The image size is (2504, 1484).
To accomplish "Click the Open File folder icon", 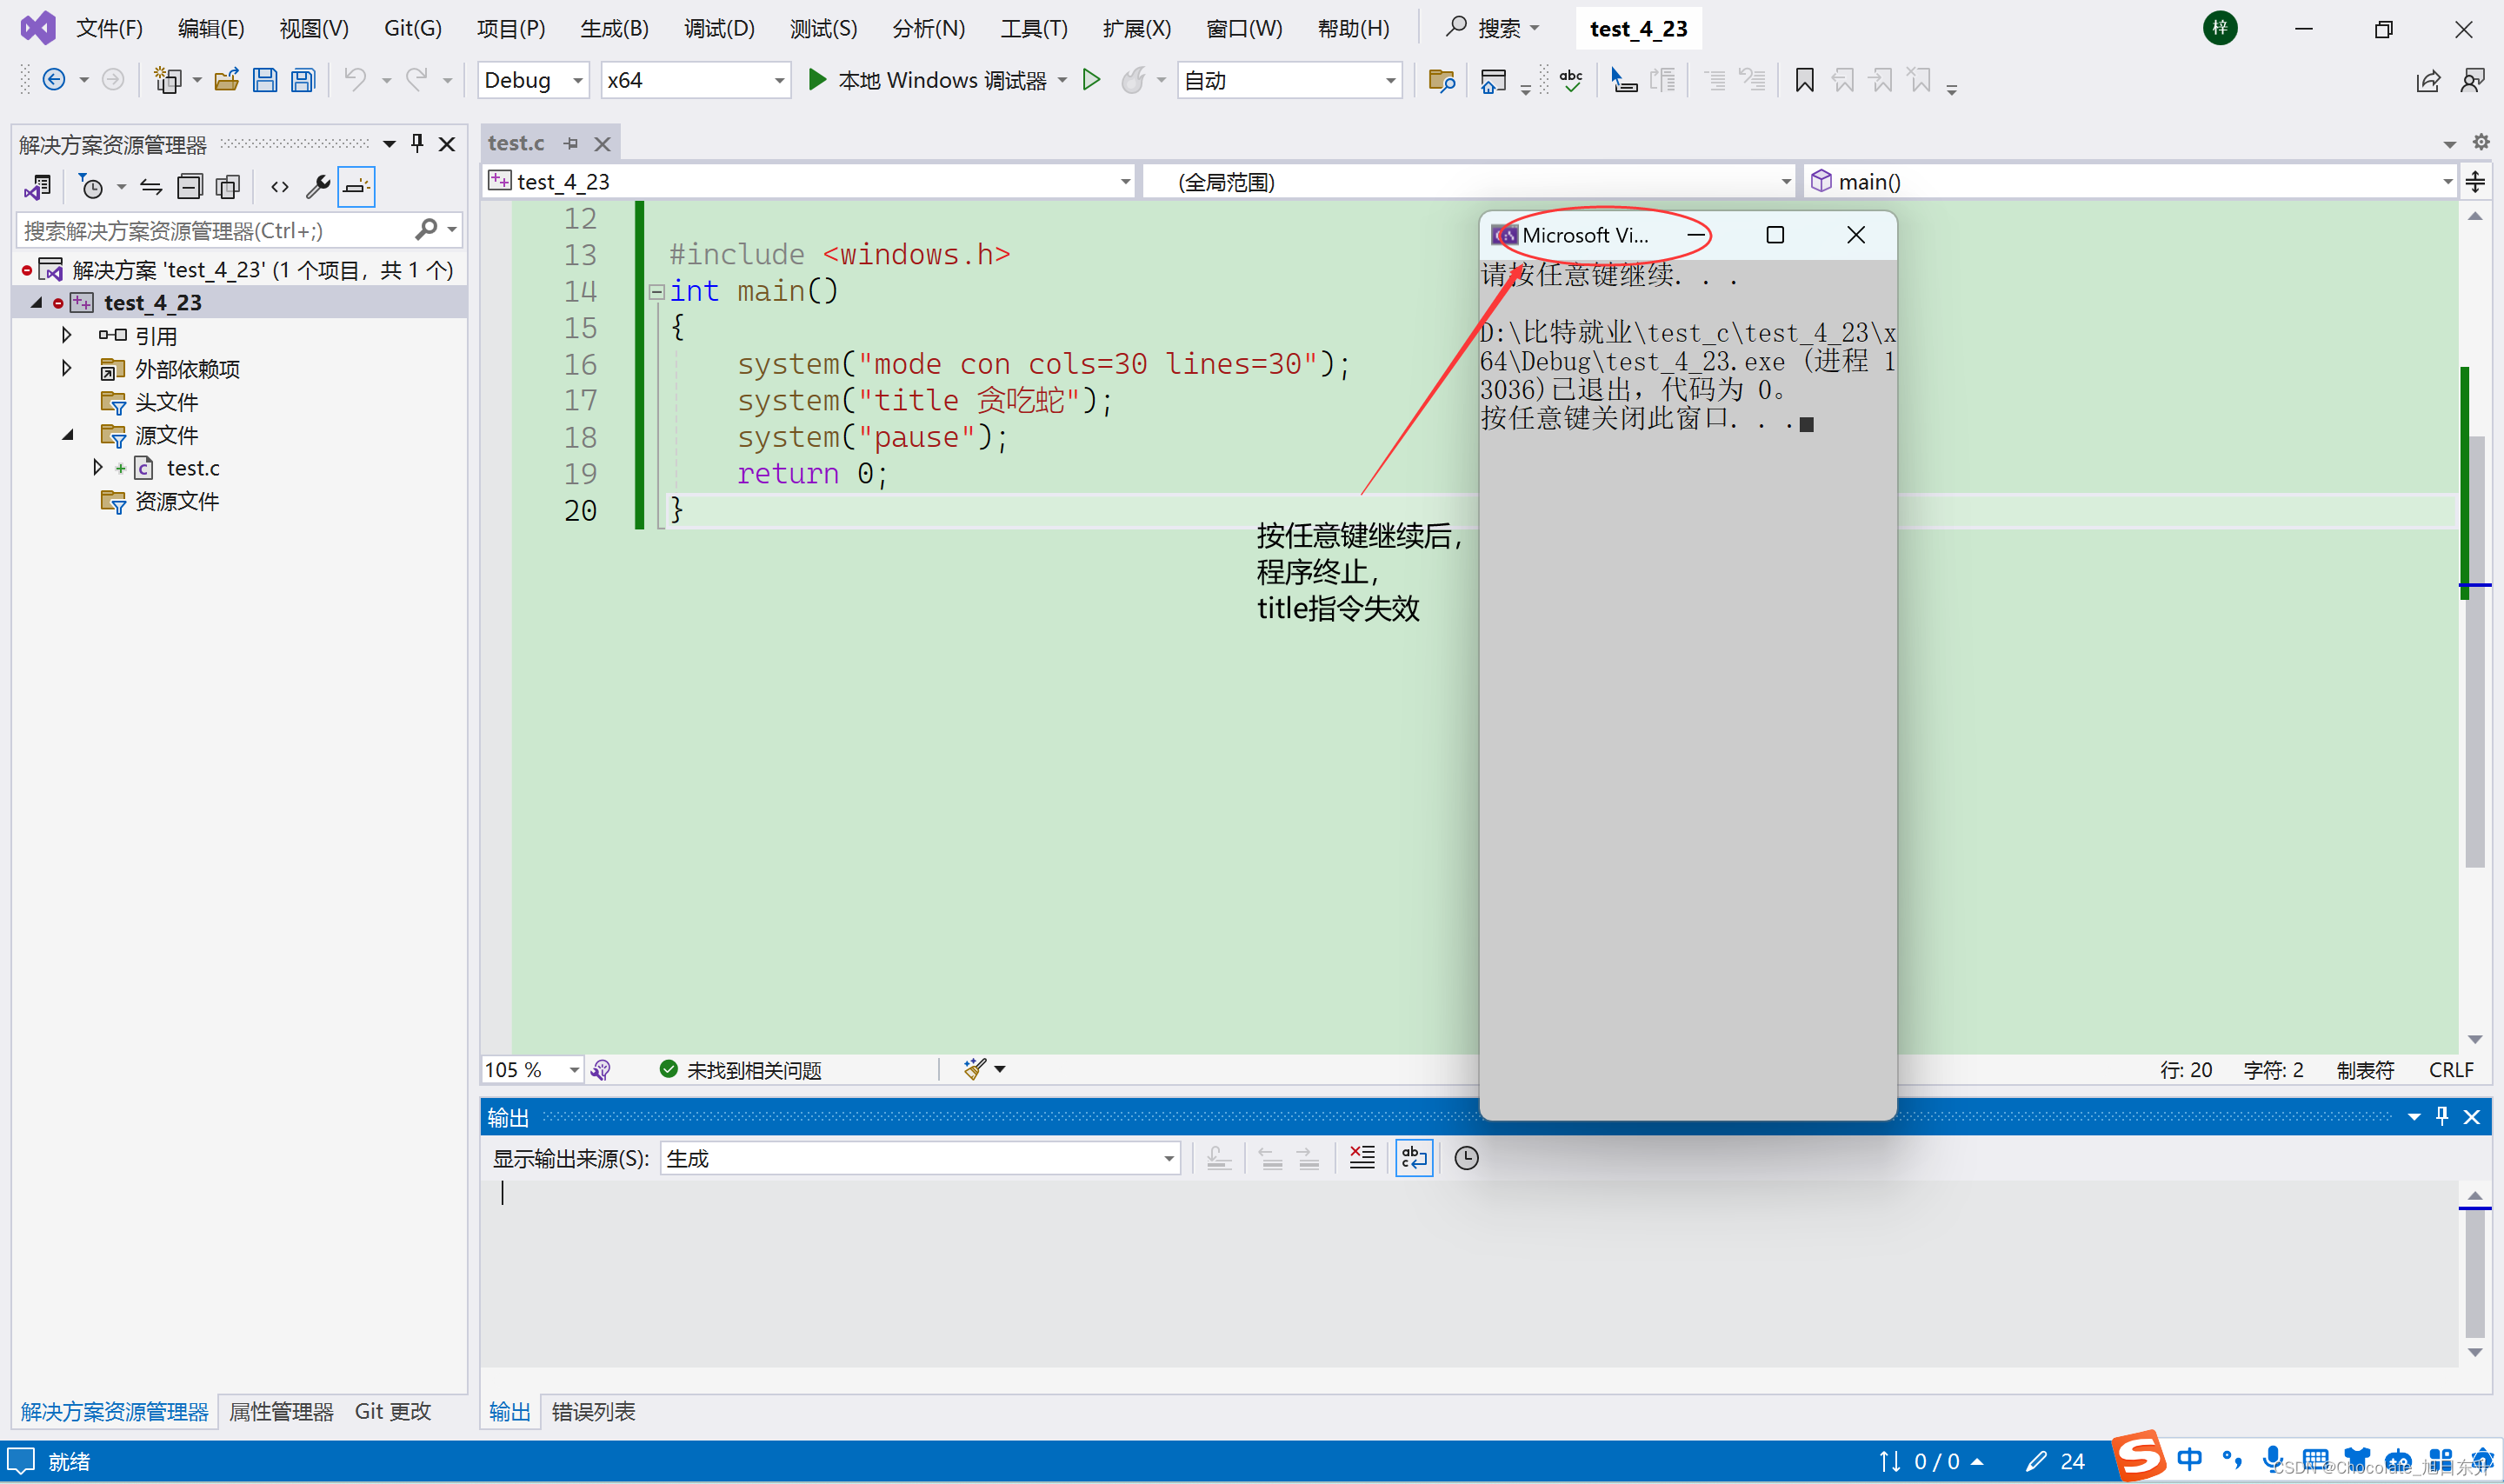I will pos(227,80).
